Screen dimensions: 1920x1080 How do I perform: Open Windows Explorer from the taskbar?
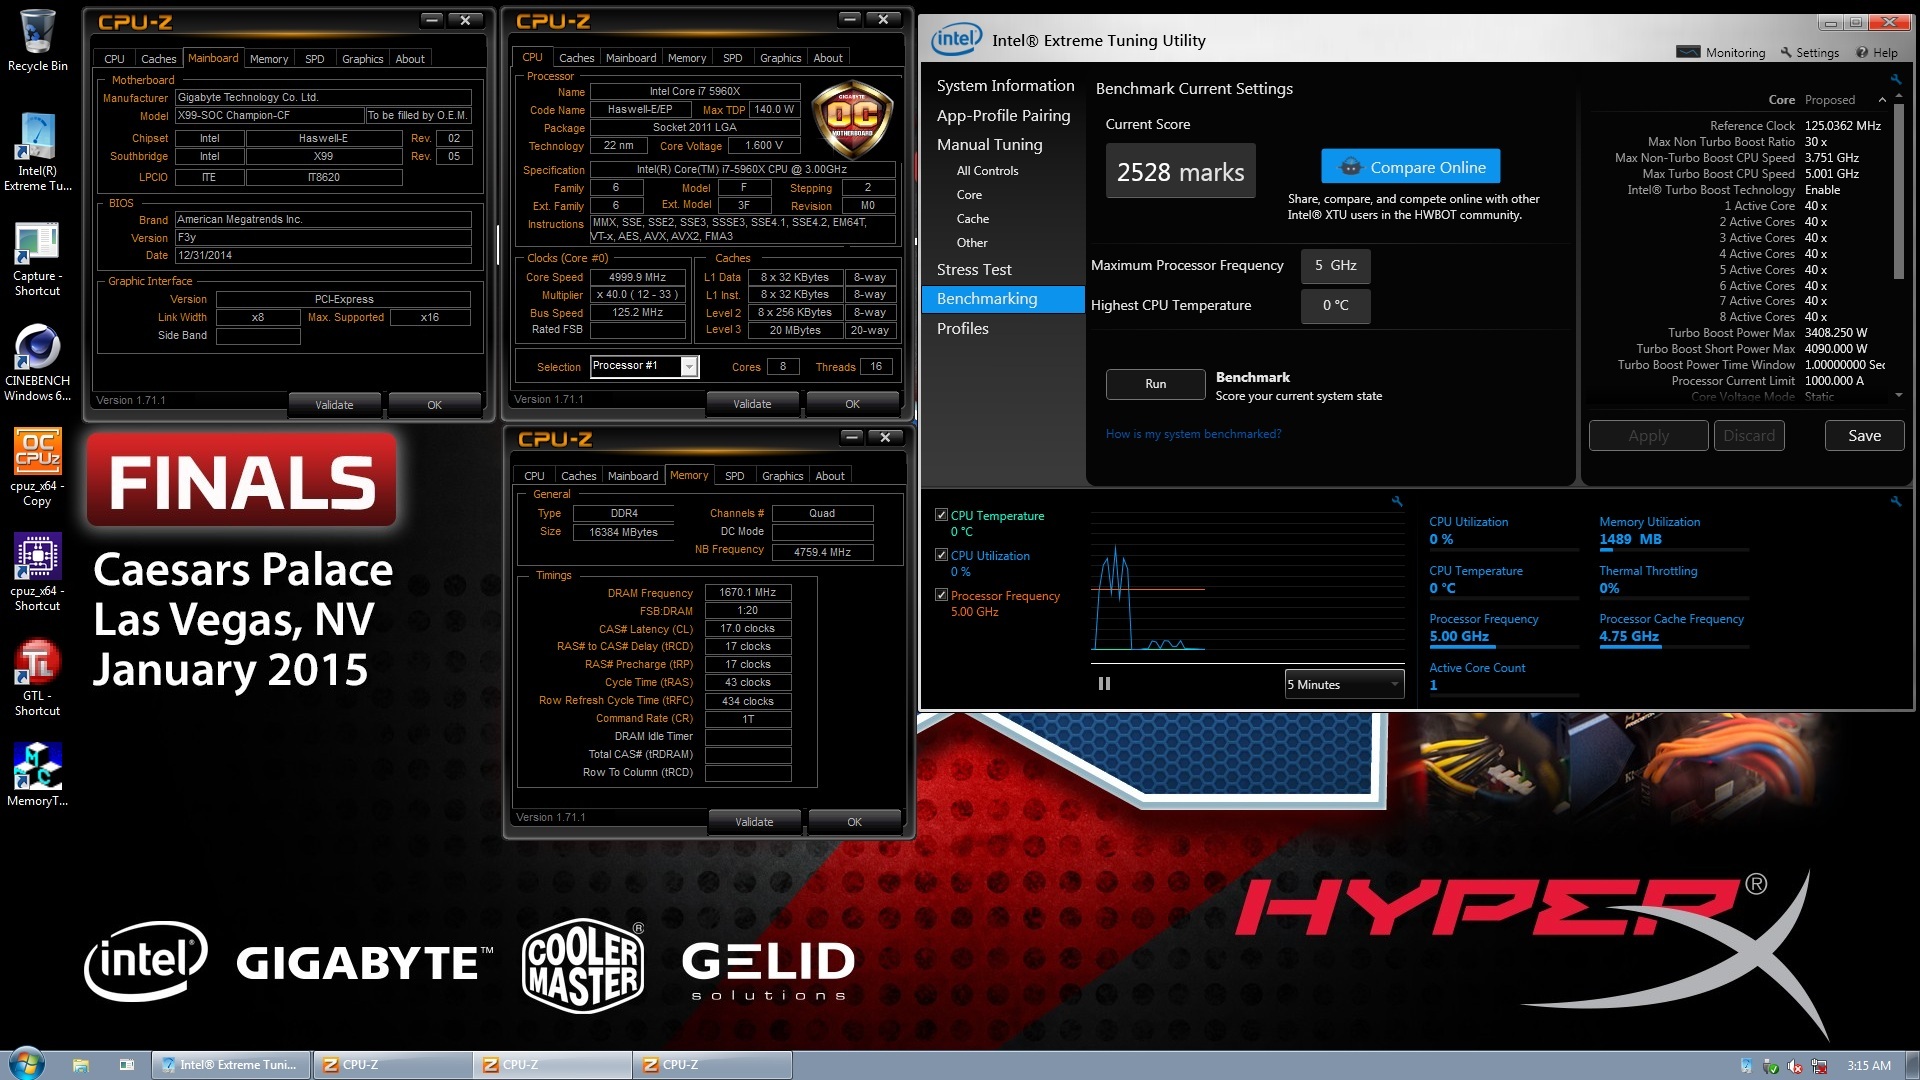[81, 1065]
